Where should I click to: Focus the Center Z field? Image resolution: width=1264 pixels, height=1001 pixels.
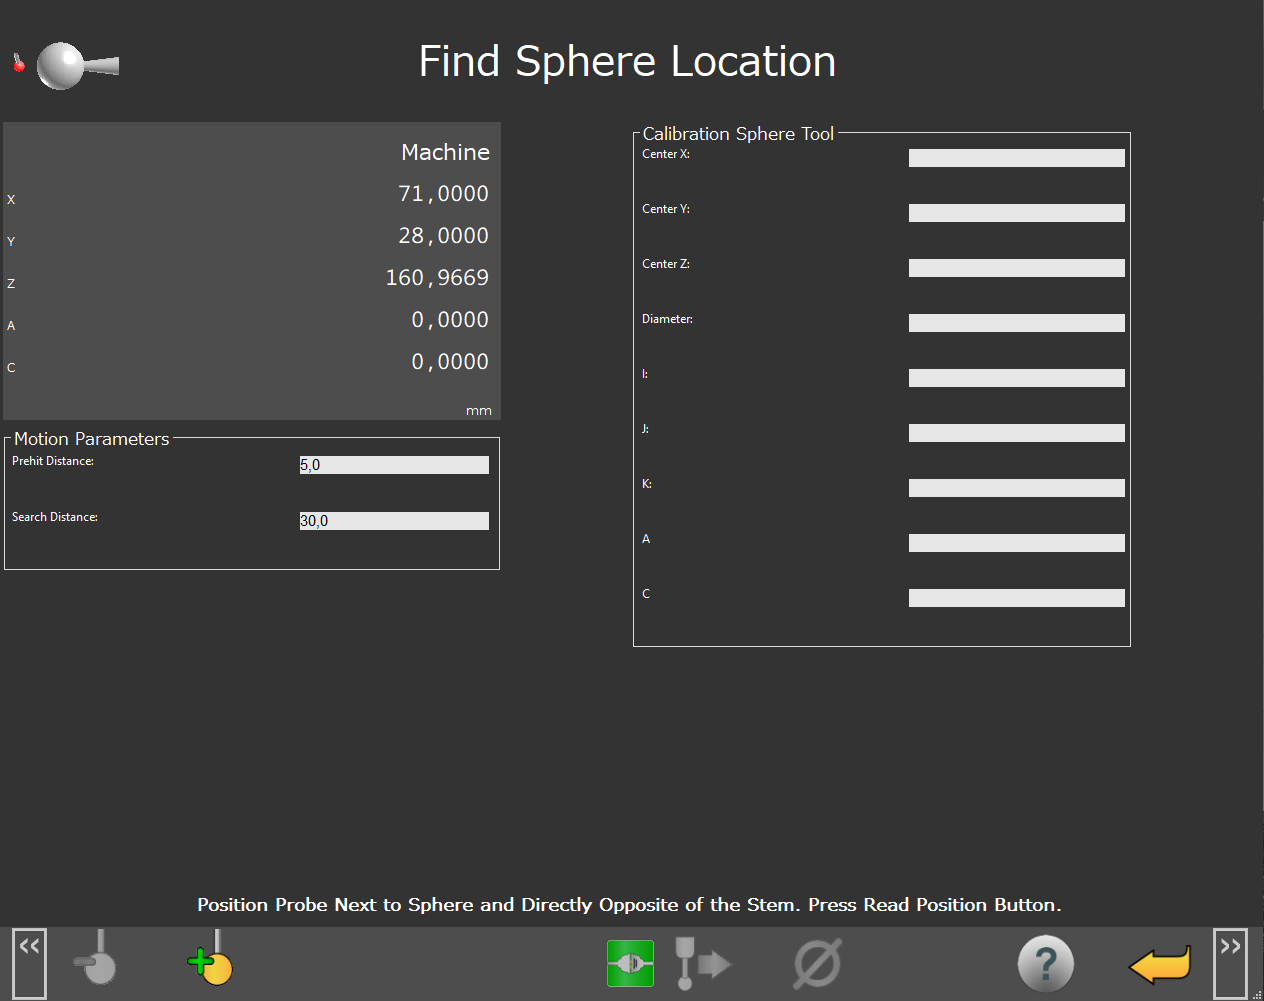tap(1016, 268)
